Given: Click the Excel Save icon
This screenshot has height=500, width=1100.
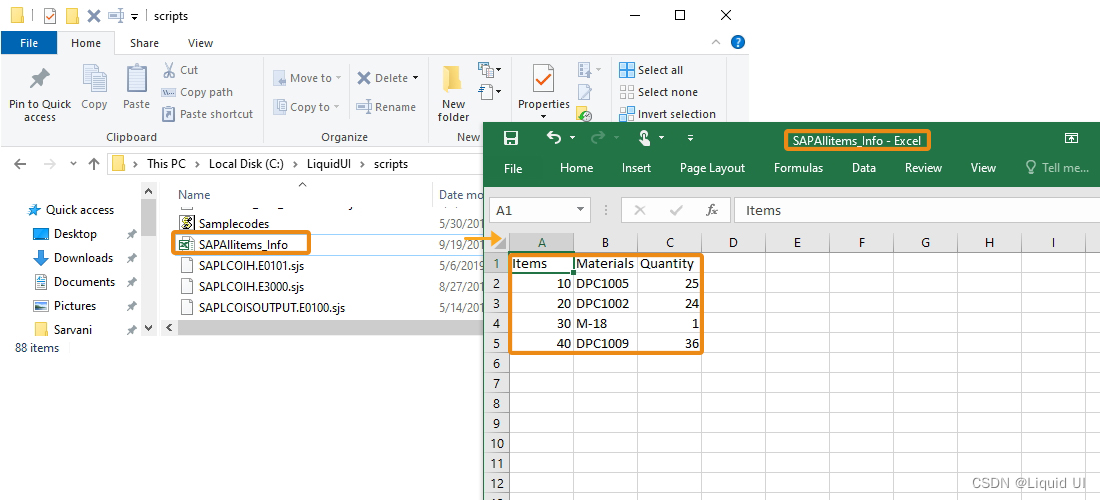Looking at the screenshot, I should 511,138.
